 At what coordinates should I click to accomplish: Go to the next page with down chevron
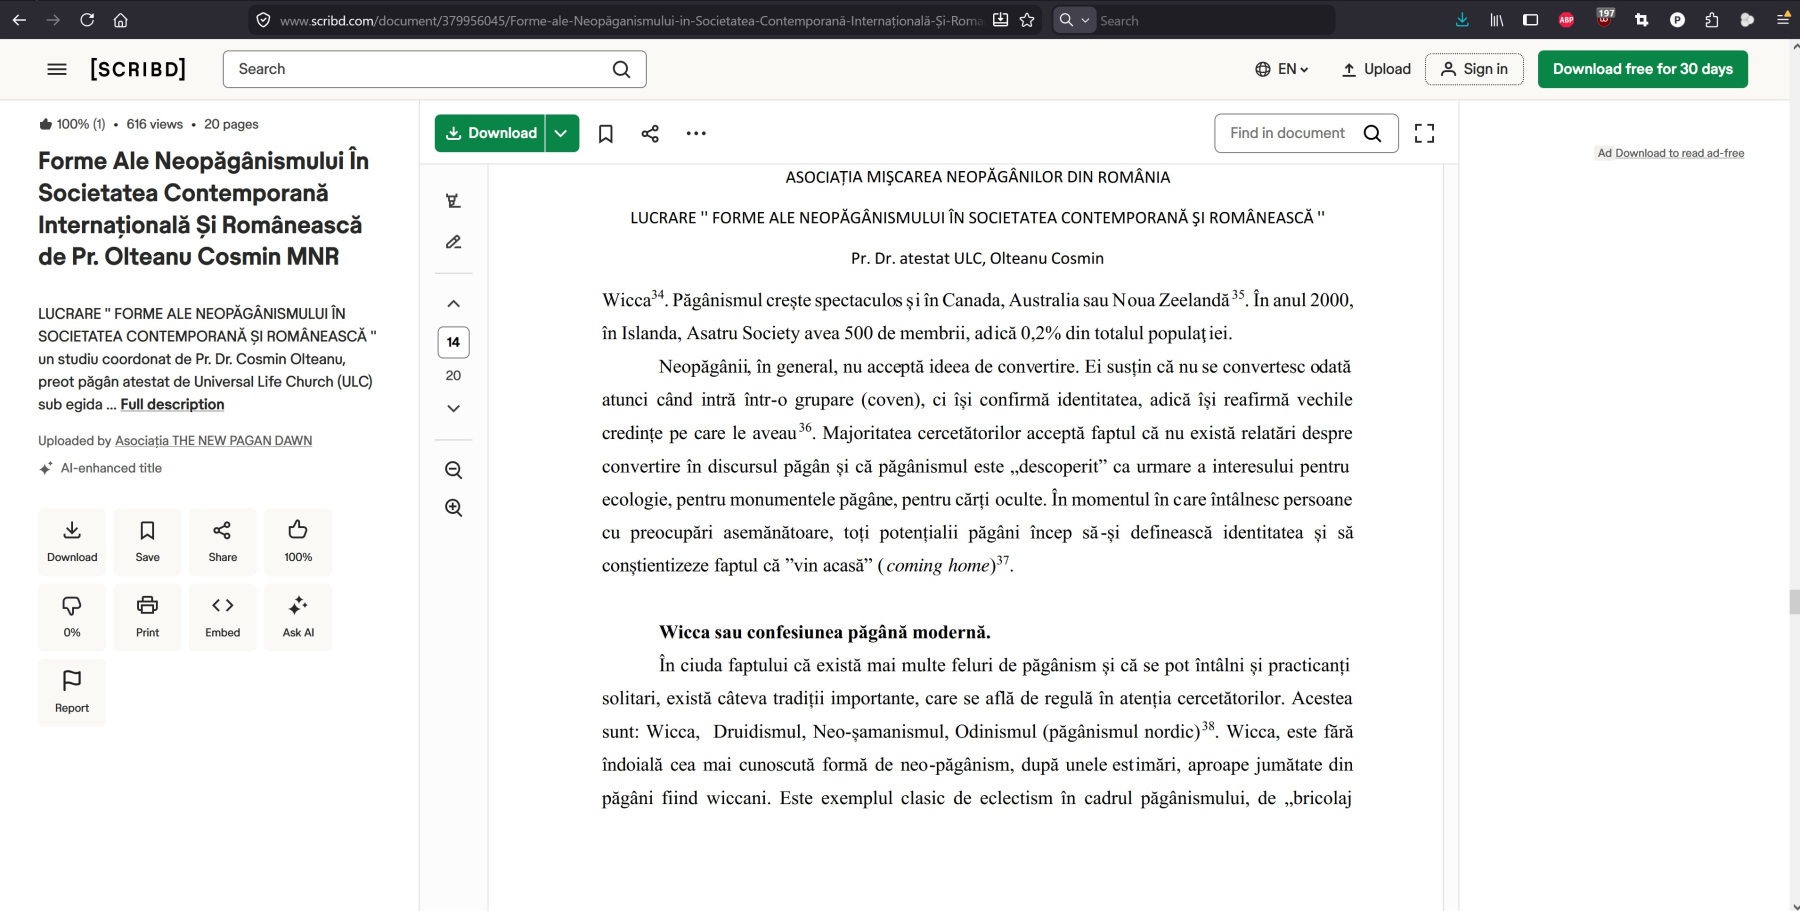coord(453,408)
